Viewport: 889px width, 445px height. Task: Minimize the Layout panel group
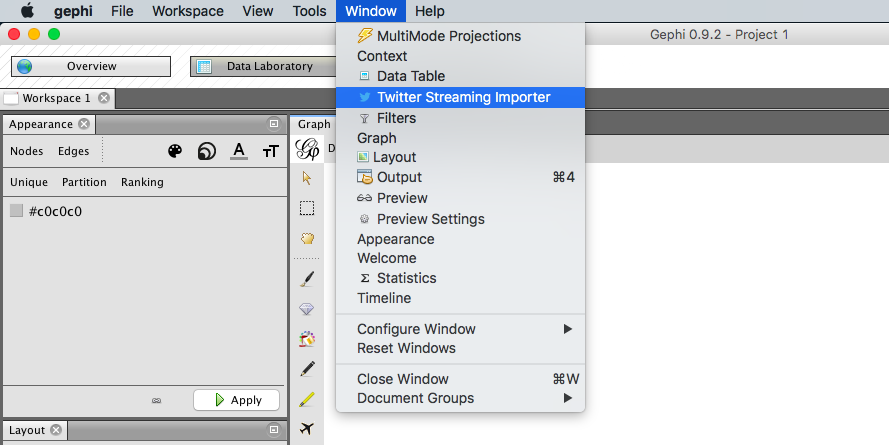pos(274,430)
